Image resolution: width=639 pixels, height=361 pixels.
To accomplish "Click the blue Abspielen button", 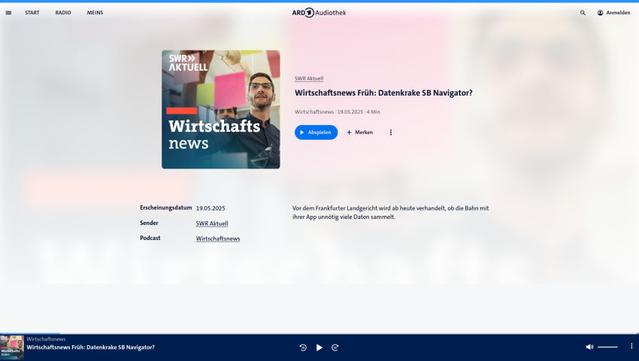I will tap(316, 132).
